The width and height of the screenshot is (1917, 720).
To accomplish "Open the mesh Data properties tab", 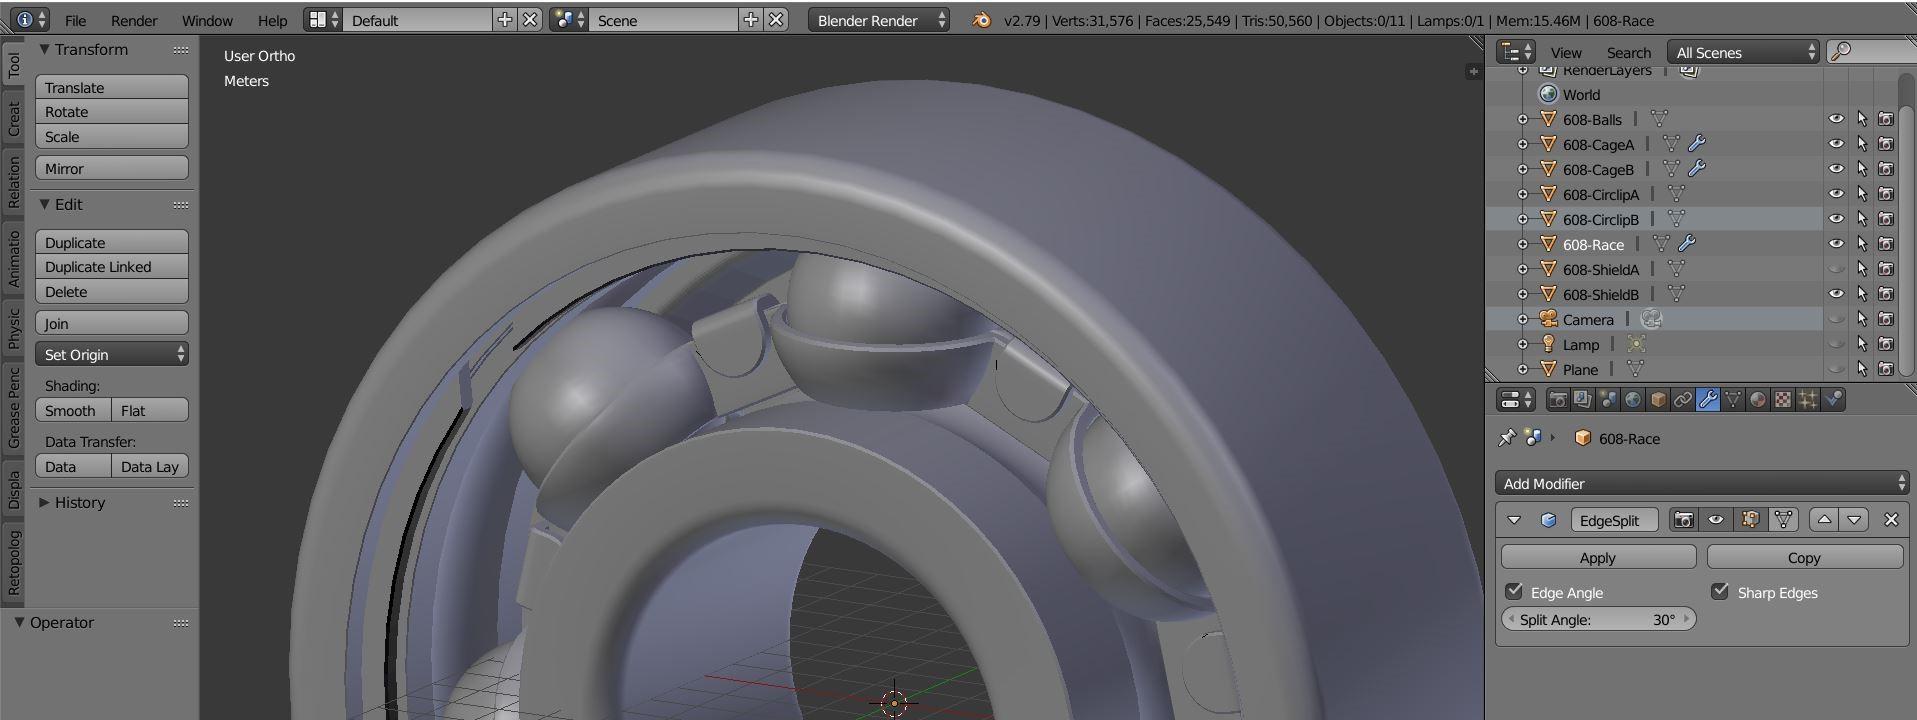I will click(1732, 400).
